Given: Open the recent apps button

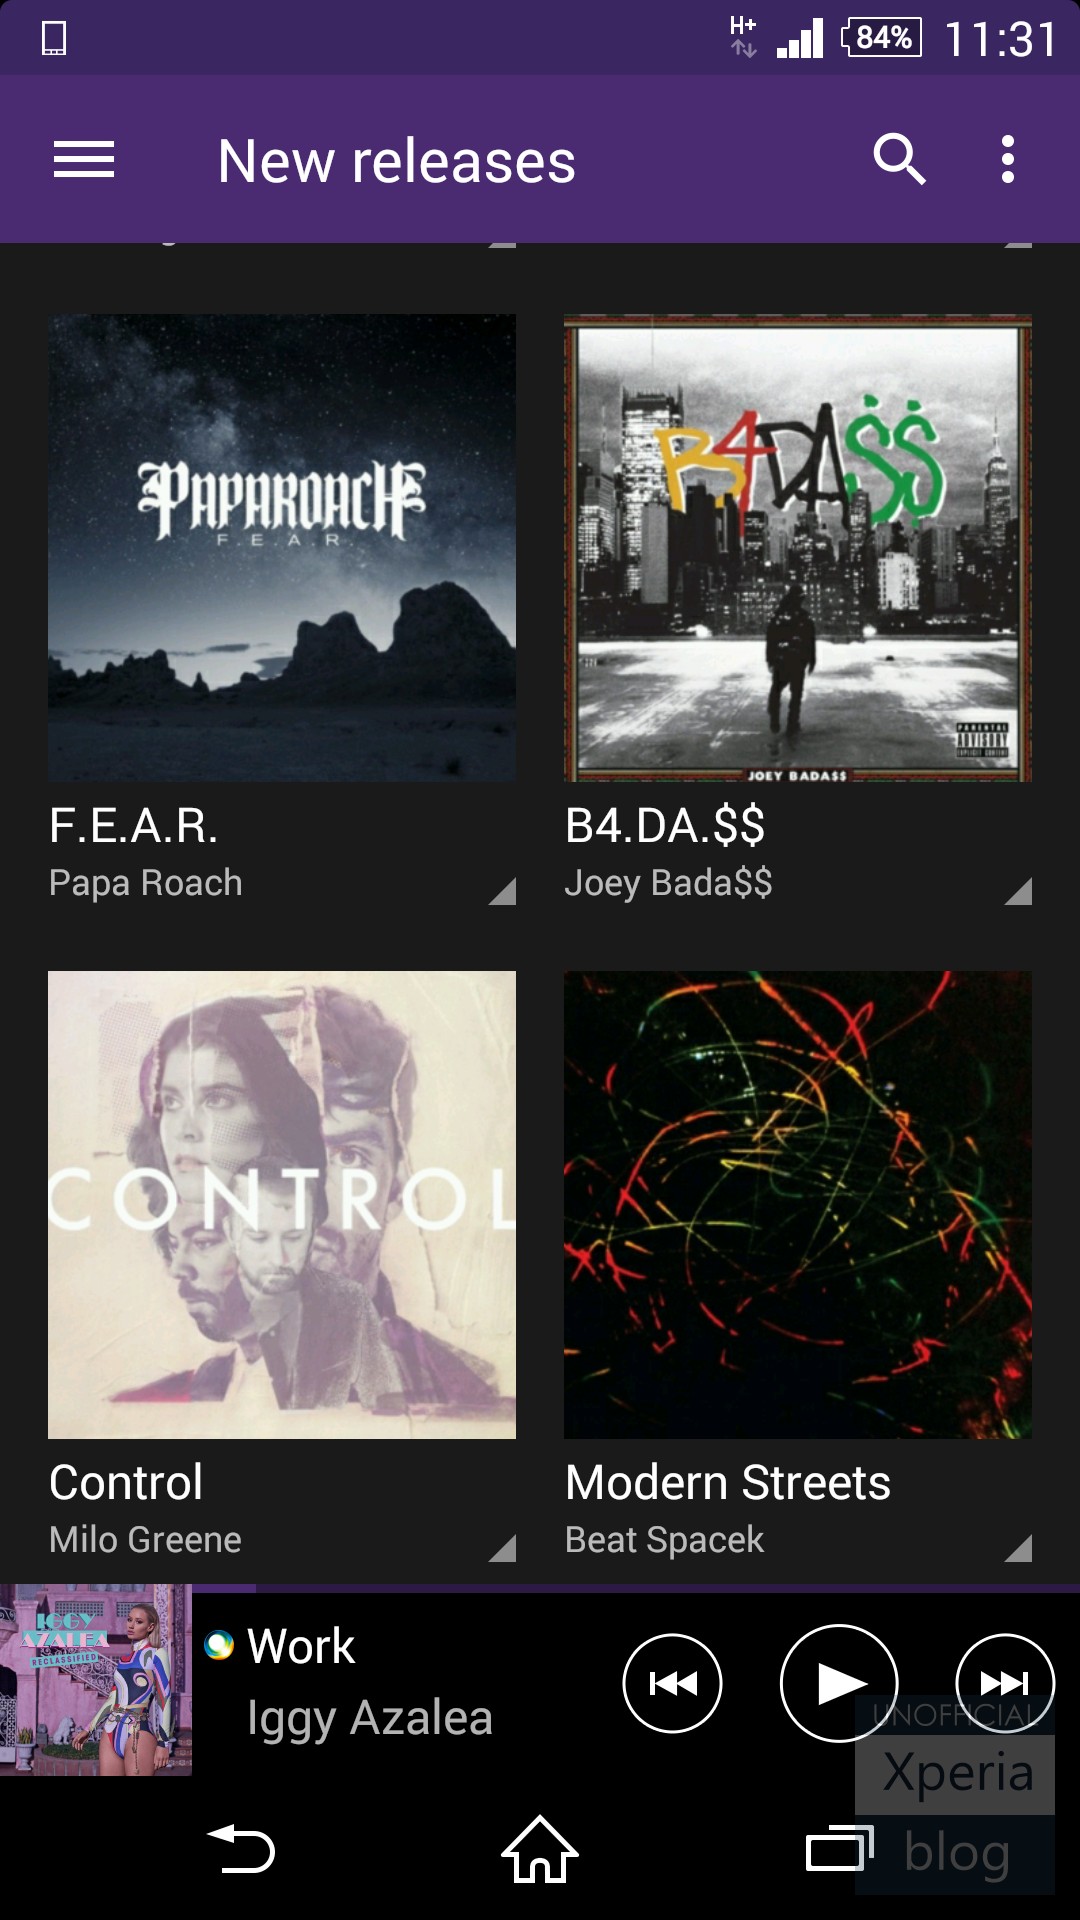Looking at the screenshot, I should point(840,1848).
